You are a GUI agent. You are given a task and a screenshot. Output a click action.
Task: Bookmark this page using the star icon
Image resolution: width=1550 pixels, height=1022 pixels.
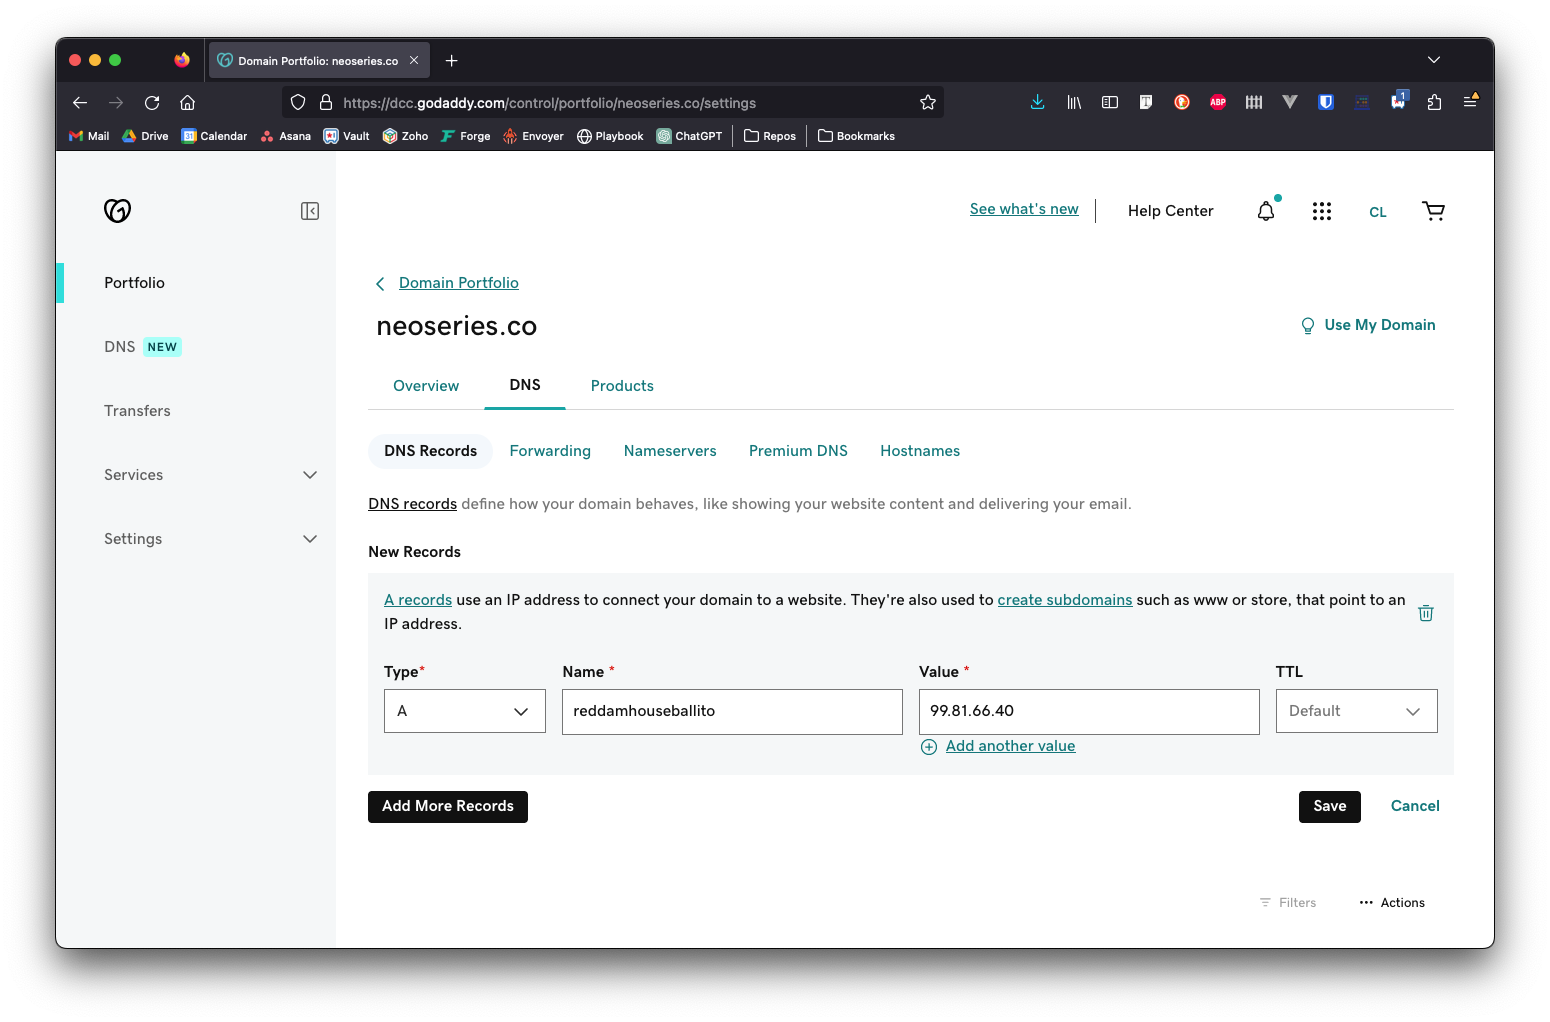(x=928, y=102)
